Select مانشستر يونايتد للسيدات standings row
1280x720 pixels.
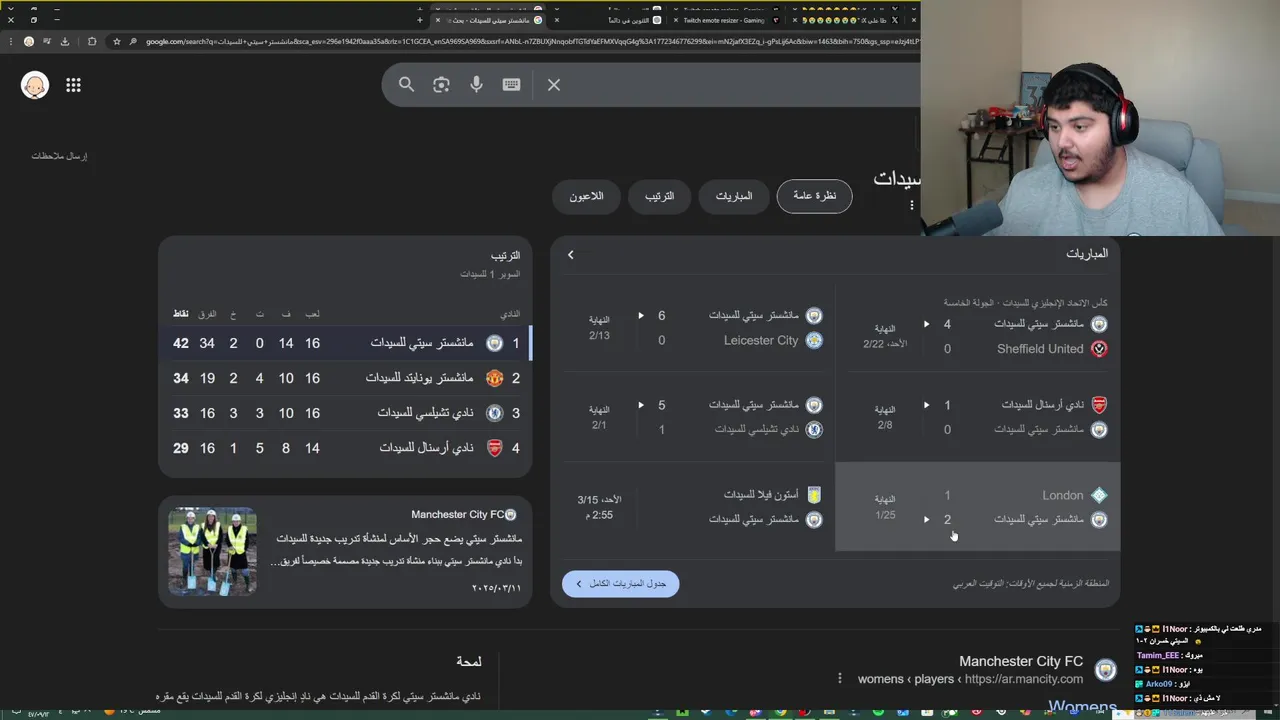click(346, 378)
